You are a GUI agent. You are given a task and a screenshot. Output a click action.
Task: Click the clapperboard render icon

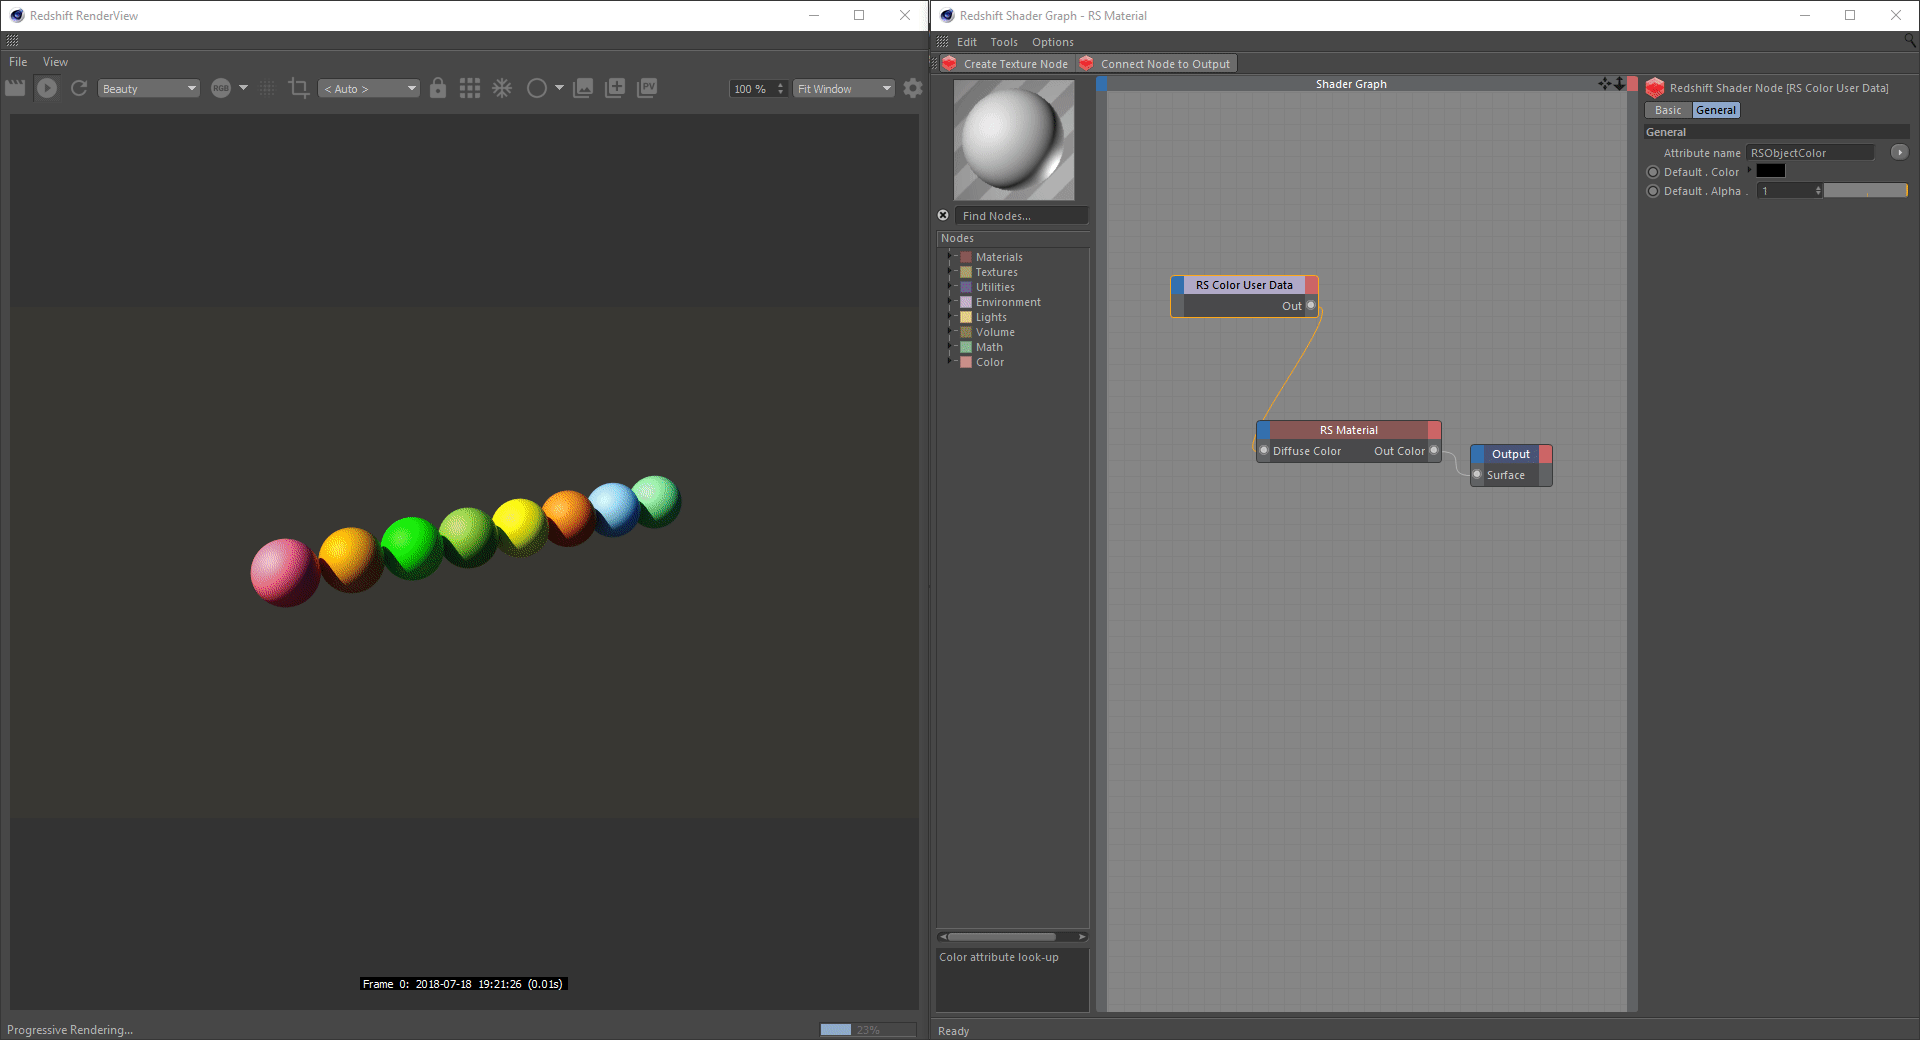[x=15, y=88]
